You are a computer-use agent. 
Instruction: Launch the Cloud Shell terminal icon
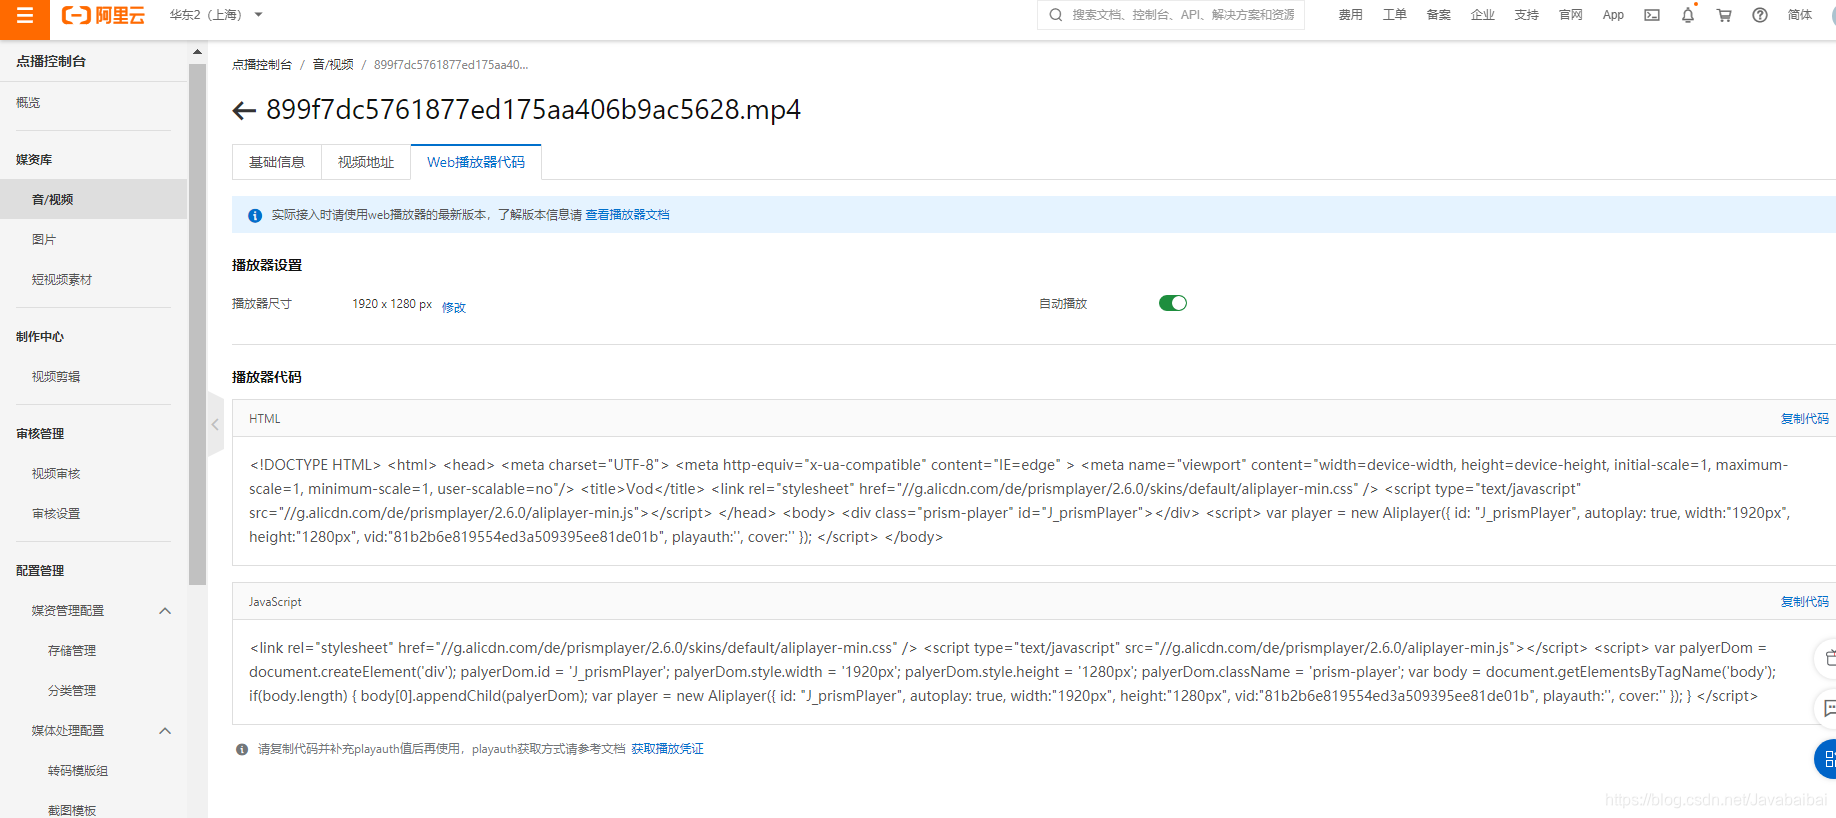(x=1652, y=15)
